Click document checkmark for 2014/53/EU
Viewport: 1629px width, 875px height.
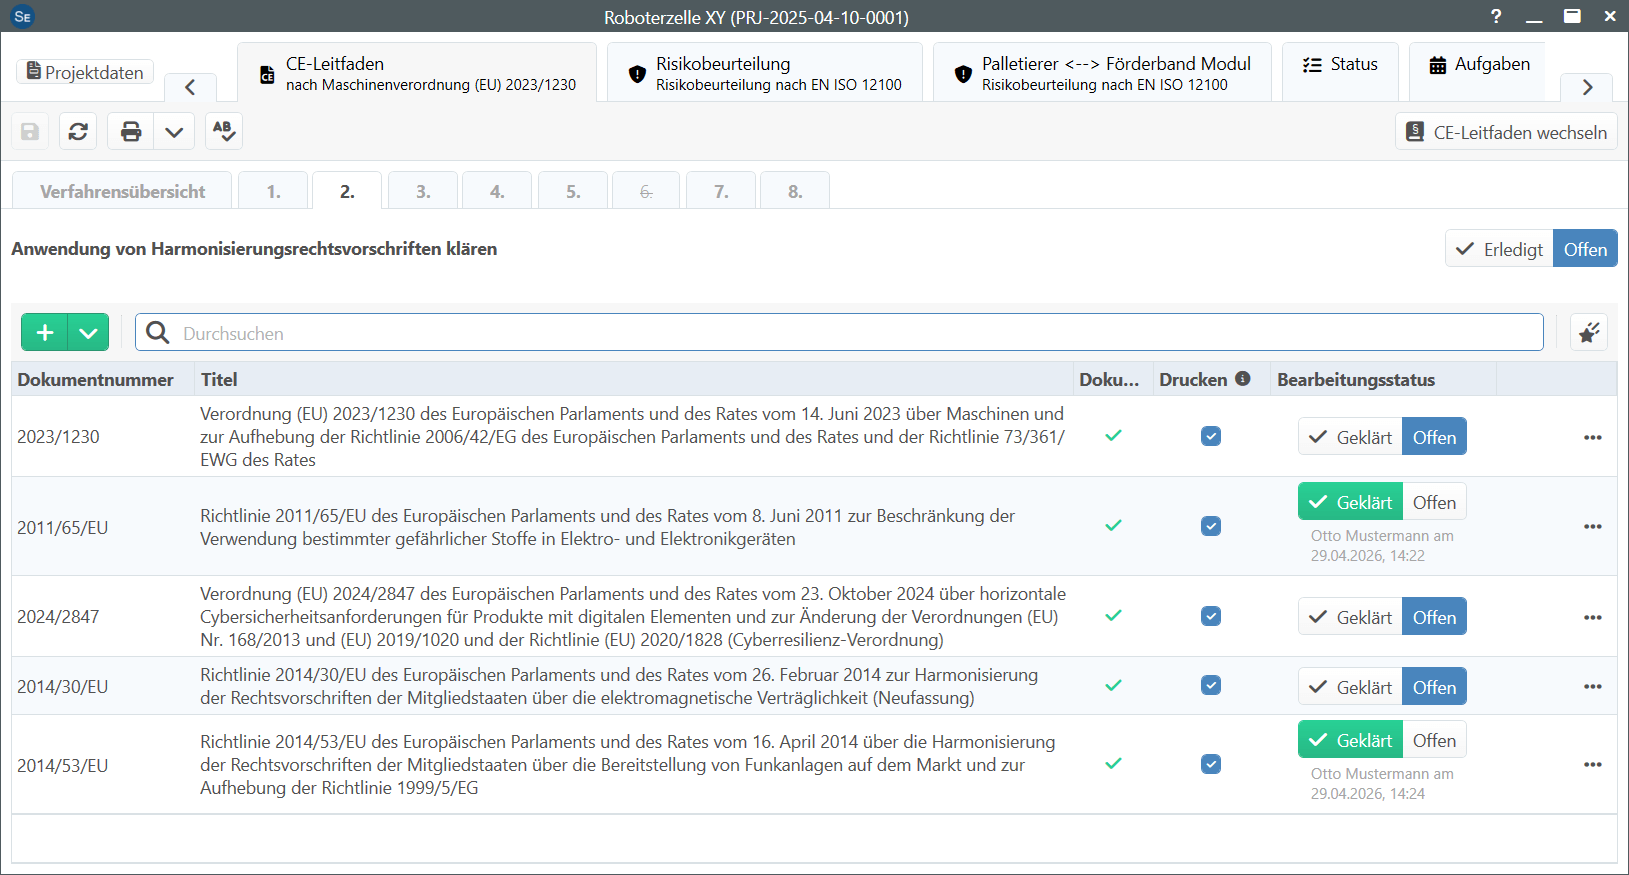pos(1113,763)
